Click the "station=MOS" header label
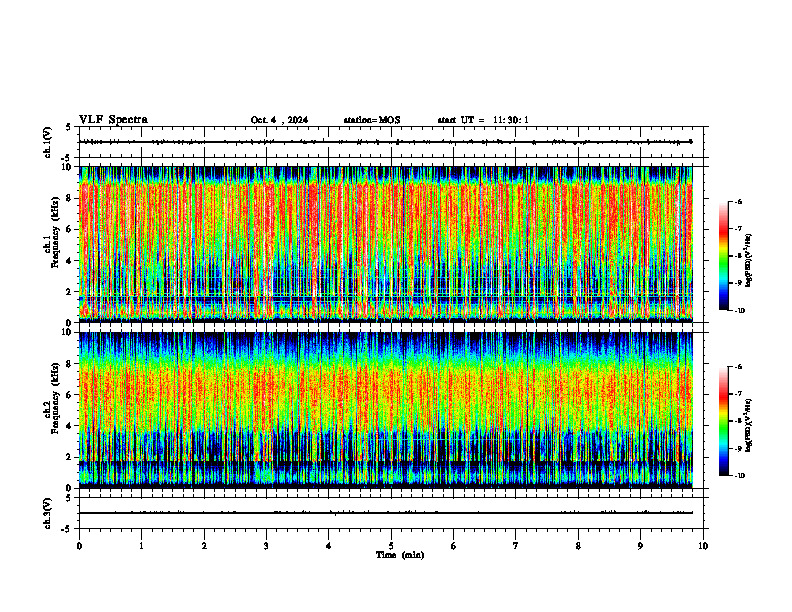The height and width of the screenshot is (612, 792). (372, 120)
